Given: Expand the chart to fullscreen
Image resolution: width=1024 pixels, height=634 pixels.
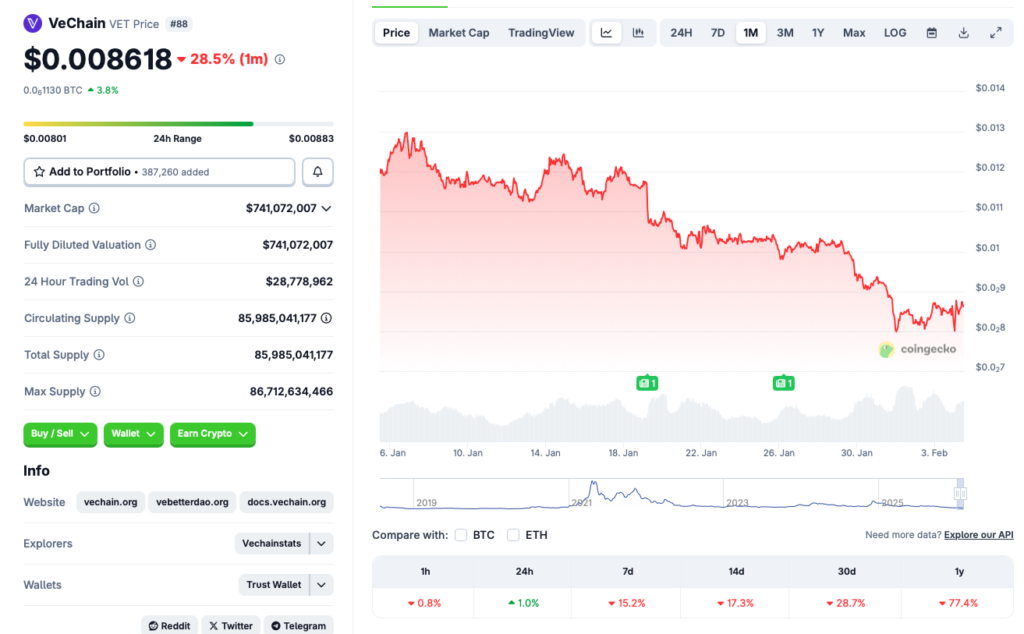Looking at the screenshot, I should pos(995,32).
